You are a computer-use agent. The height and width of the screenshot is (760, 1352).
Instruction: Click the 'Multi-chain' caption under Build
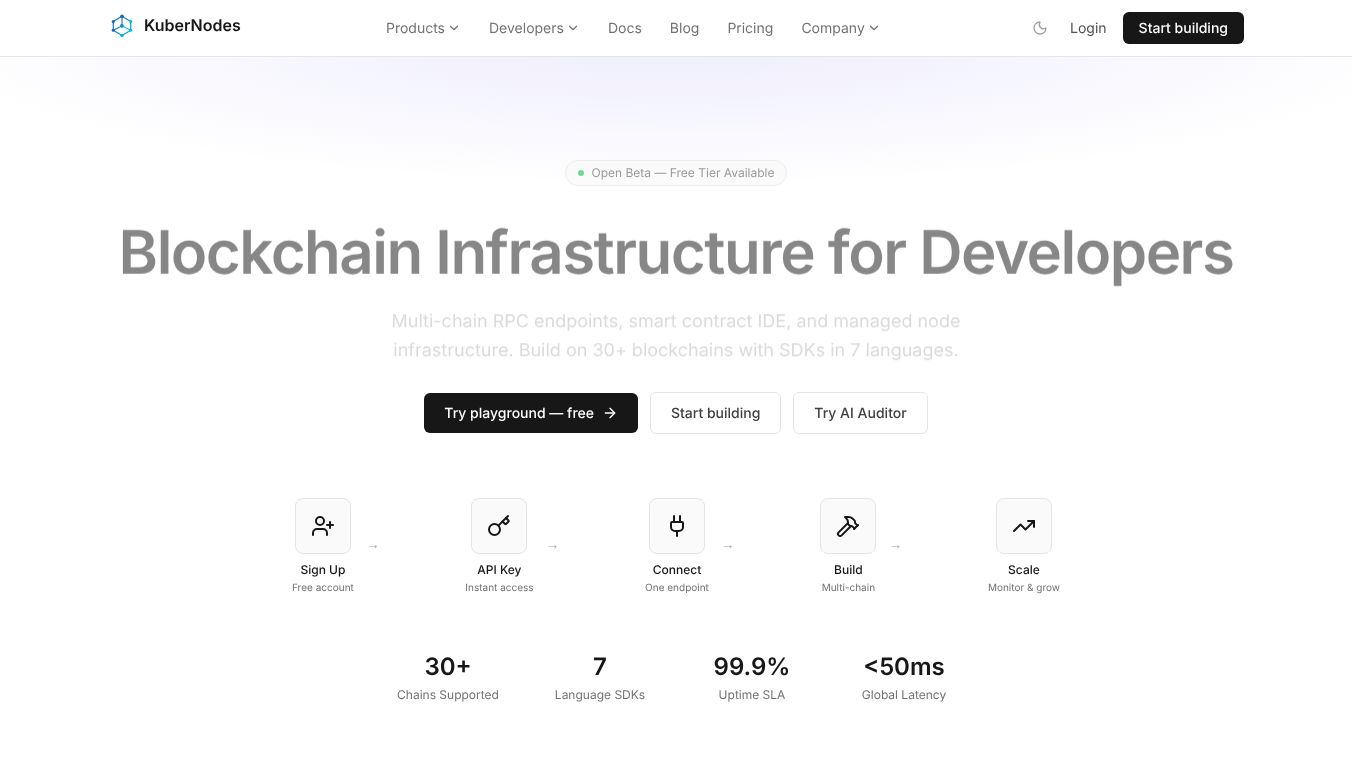pyautogui.click(x=848, y=588)
